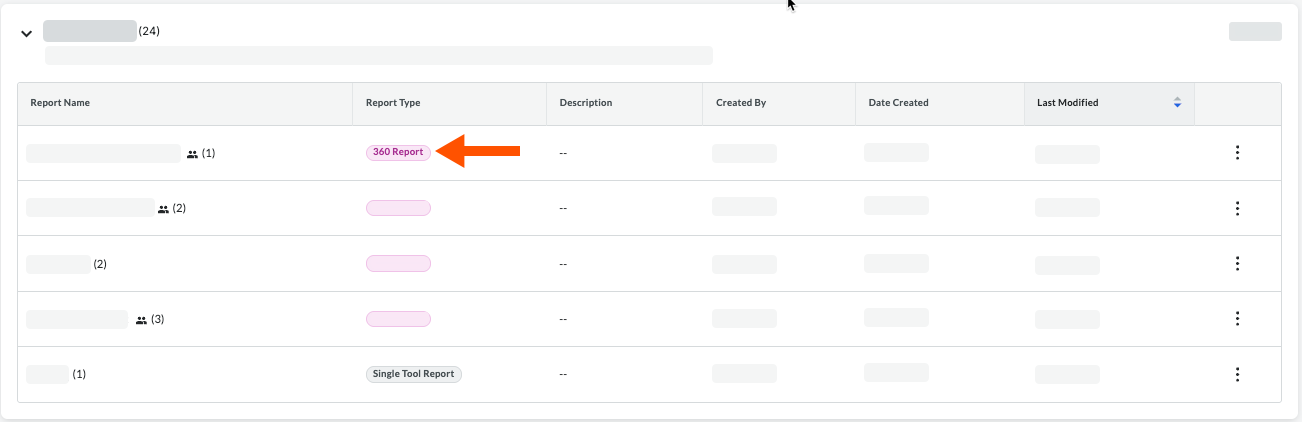Sort by the Last Modified column arrows

tap(1177, 103)
